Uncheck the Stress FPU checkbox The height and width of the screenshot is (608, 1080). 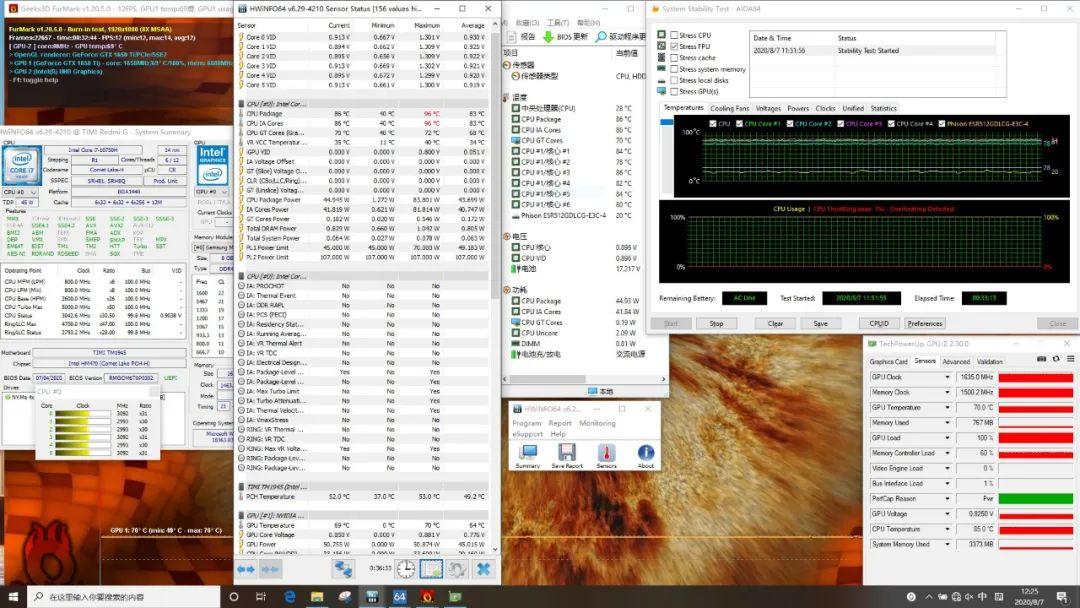673,46
